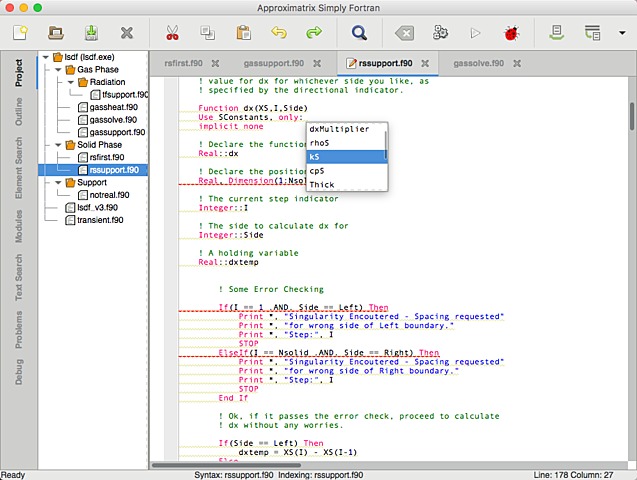Click the download-to-tray toolbar icon
637x480 pixels.
557,32
